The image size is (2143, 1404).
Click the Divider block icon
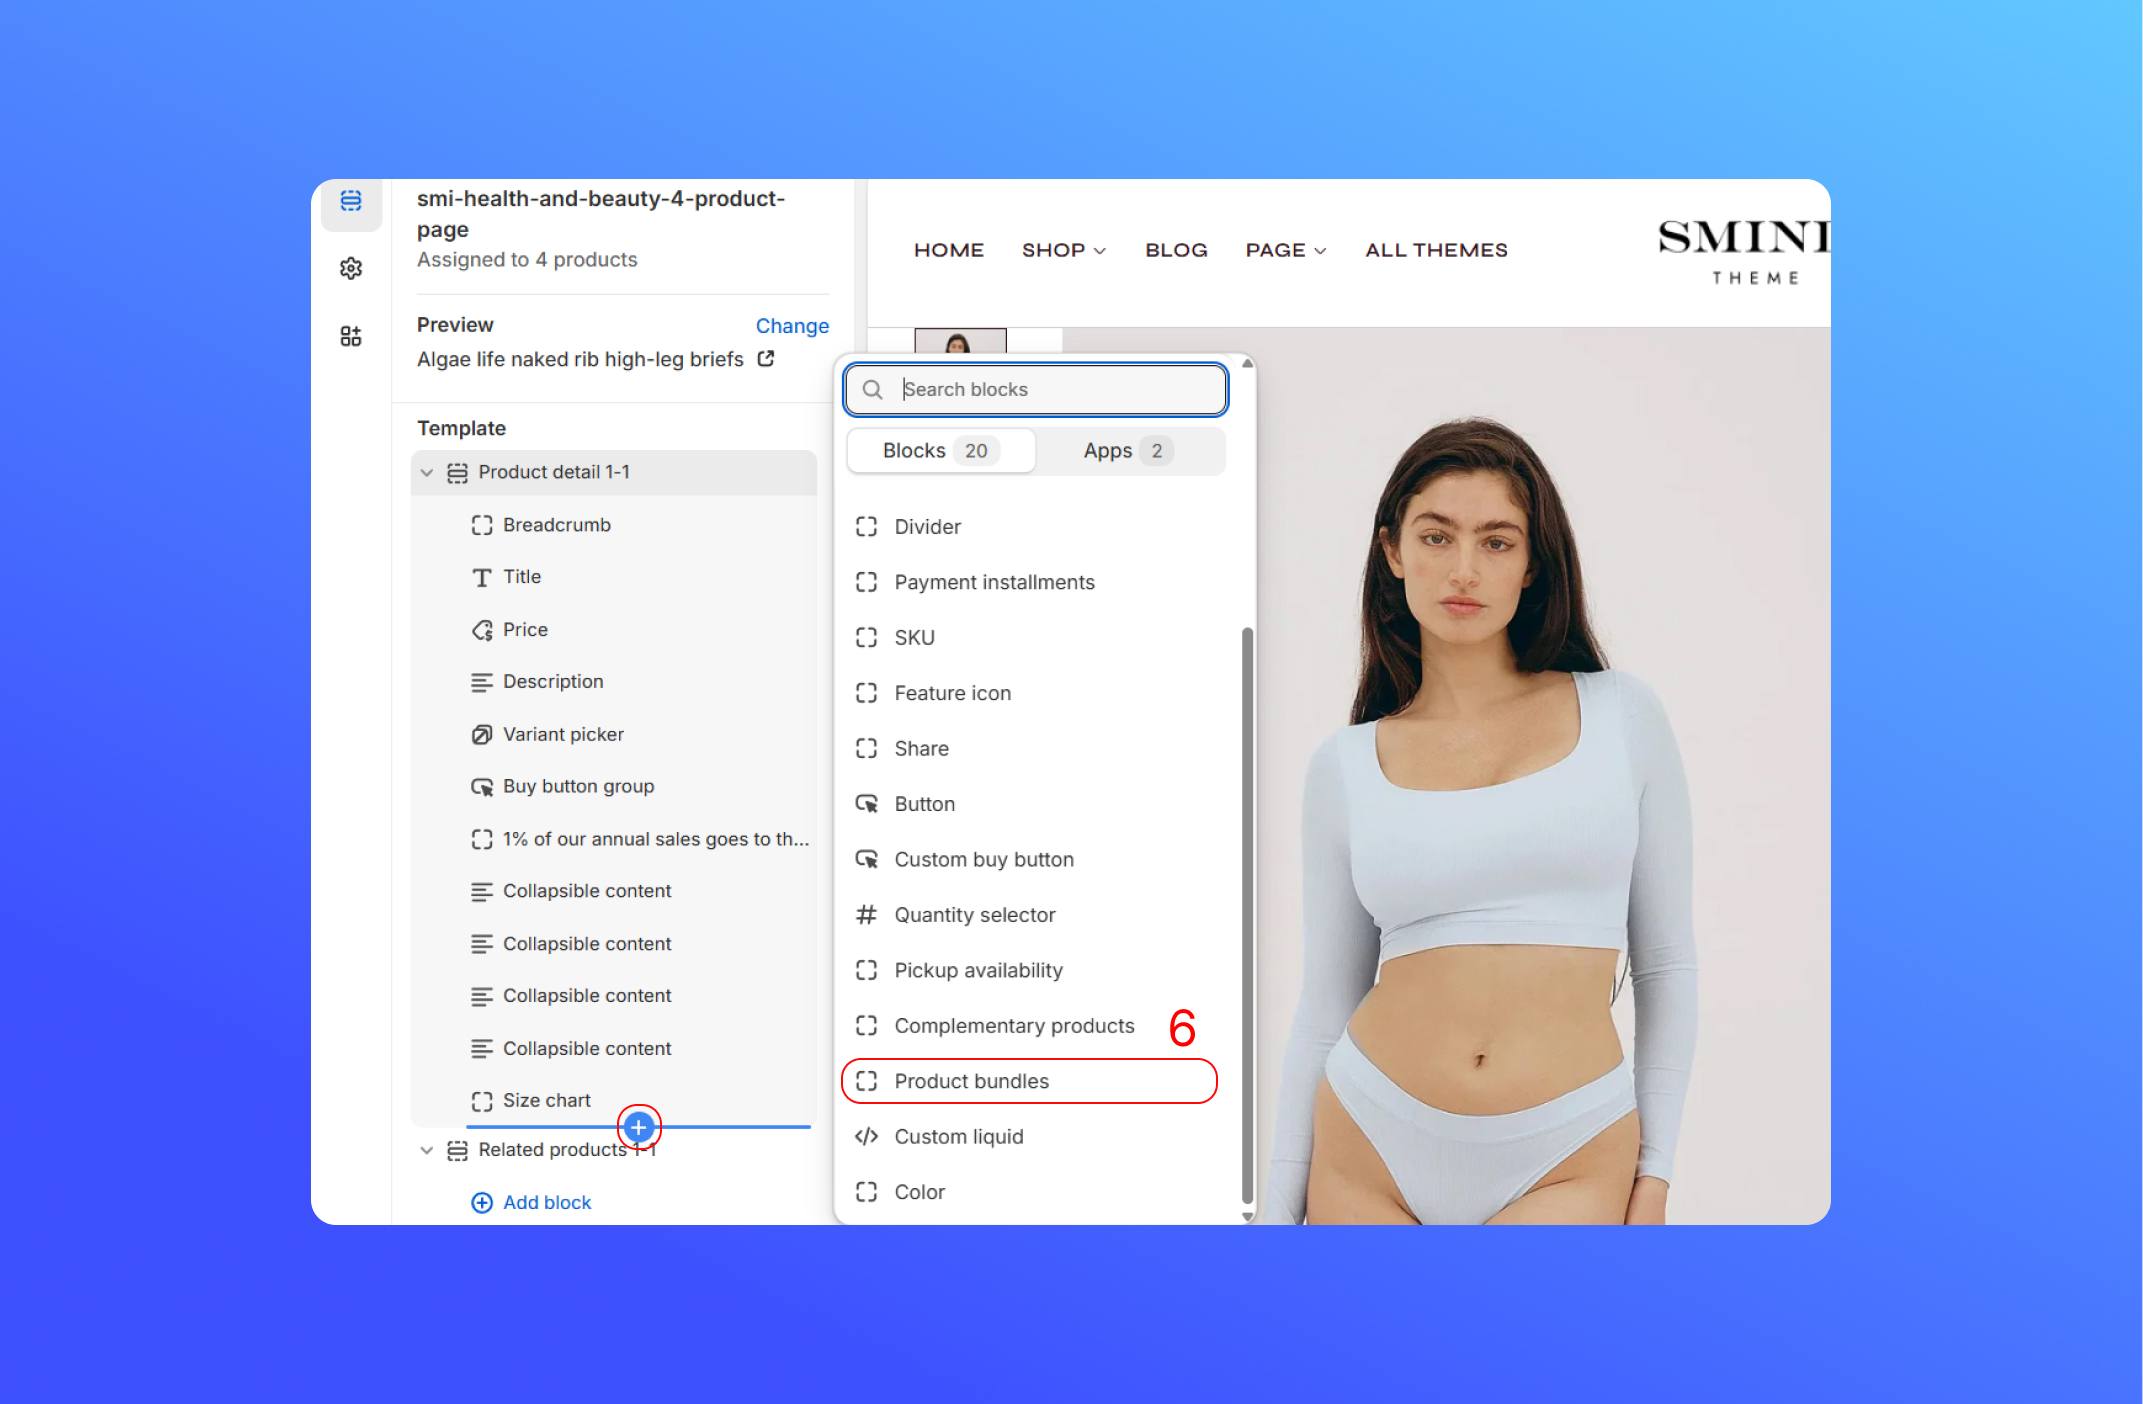click(x=867, y=527)
